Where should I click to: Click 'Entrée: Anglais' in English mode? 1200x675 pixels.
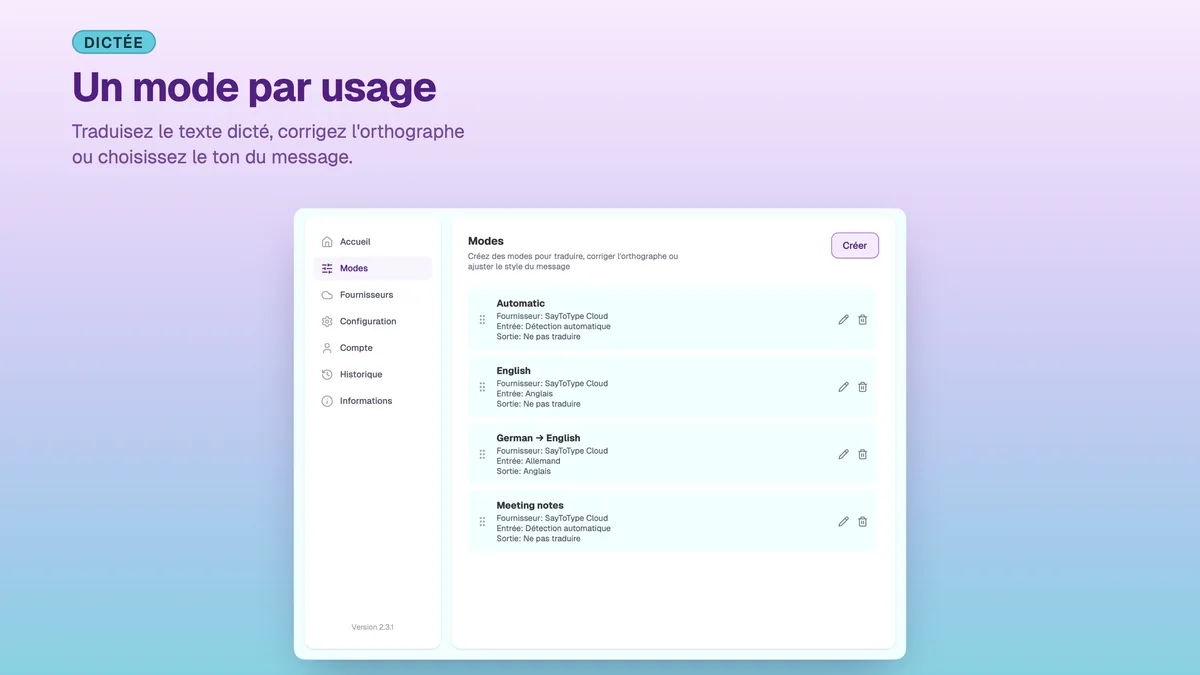click(x=525, y=394)
